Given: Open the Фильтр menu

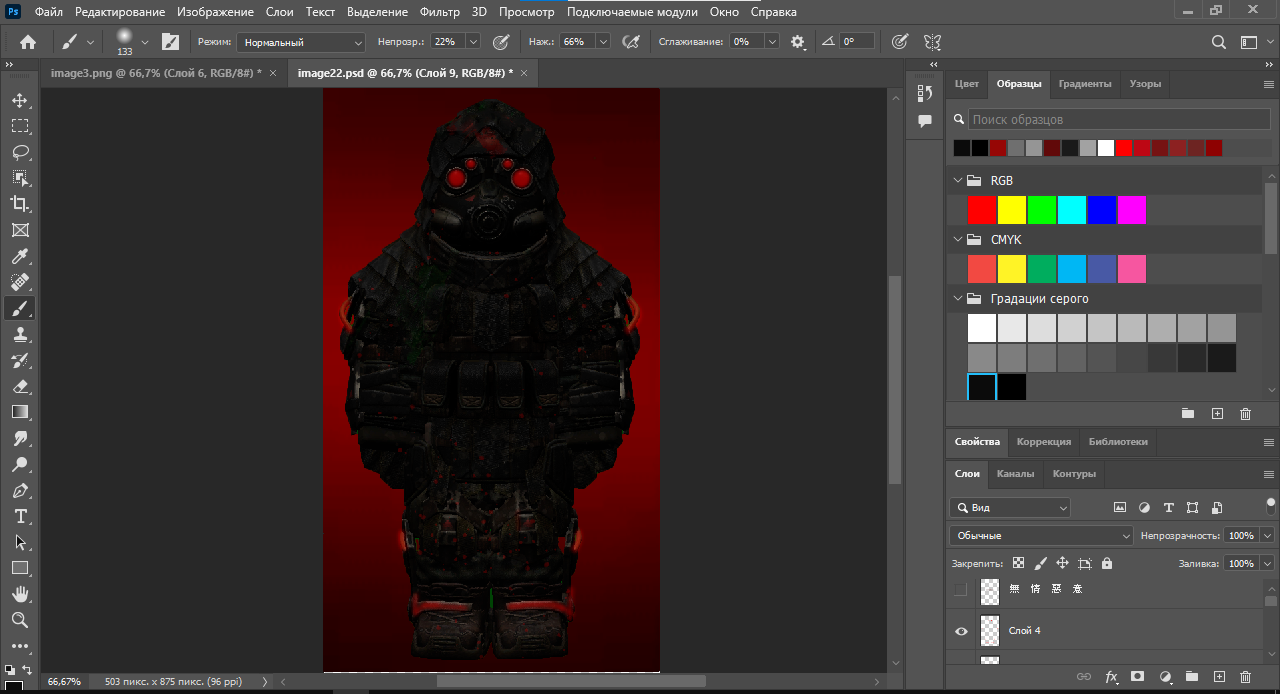Looking at the screenshot, I should click(x=440, y=12).
